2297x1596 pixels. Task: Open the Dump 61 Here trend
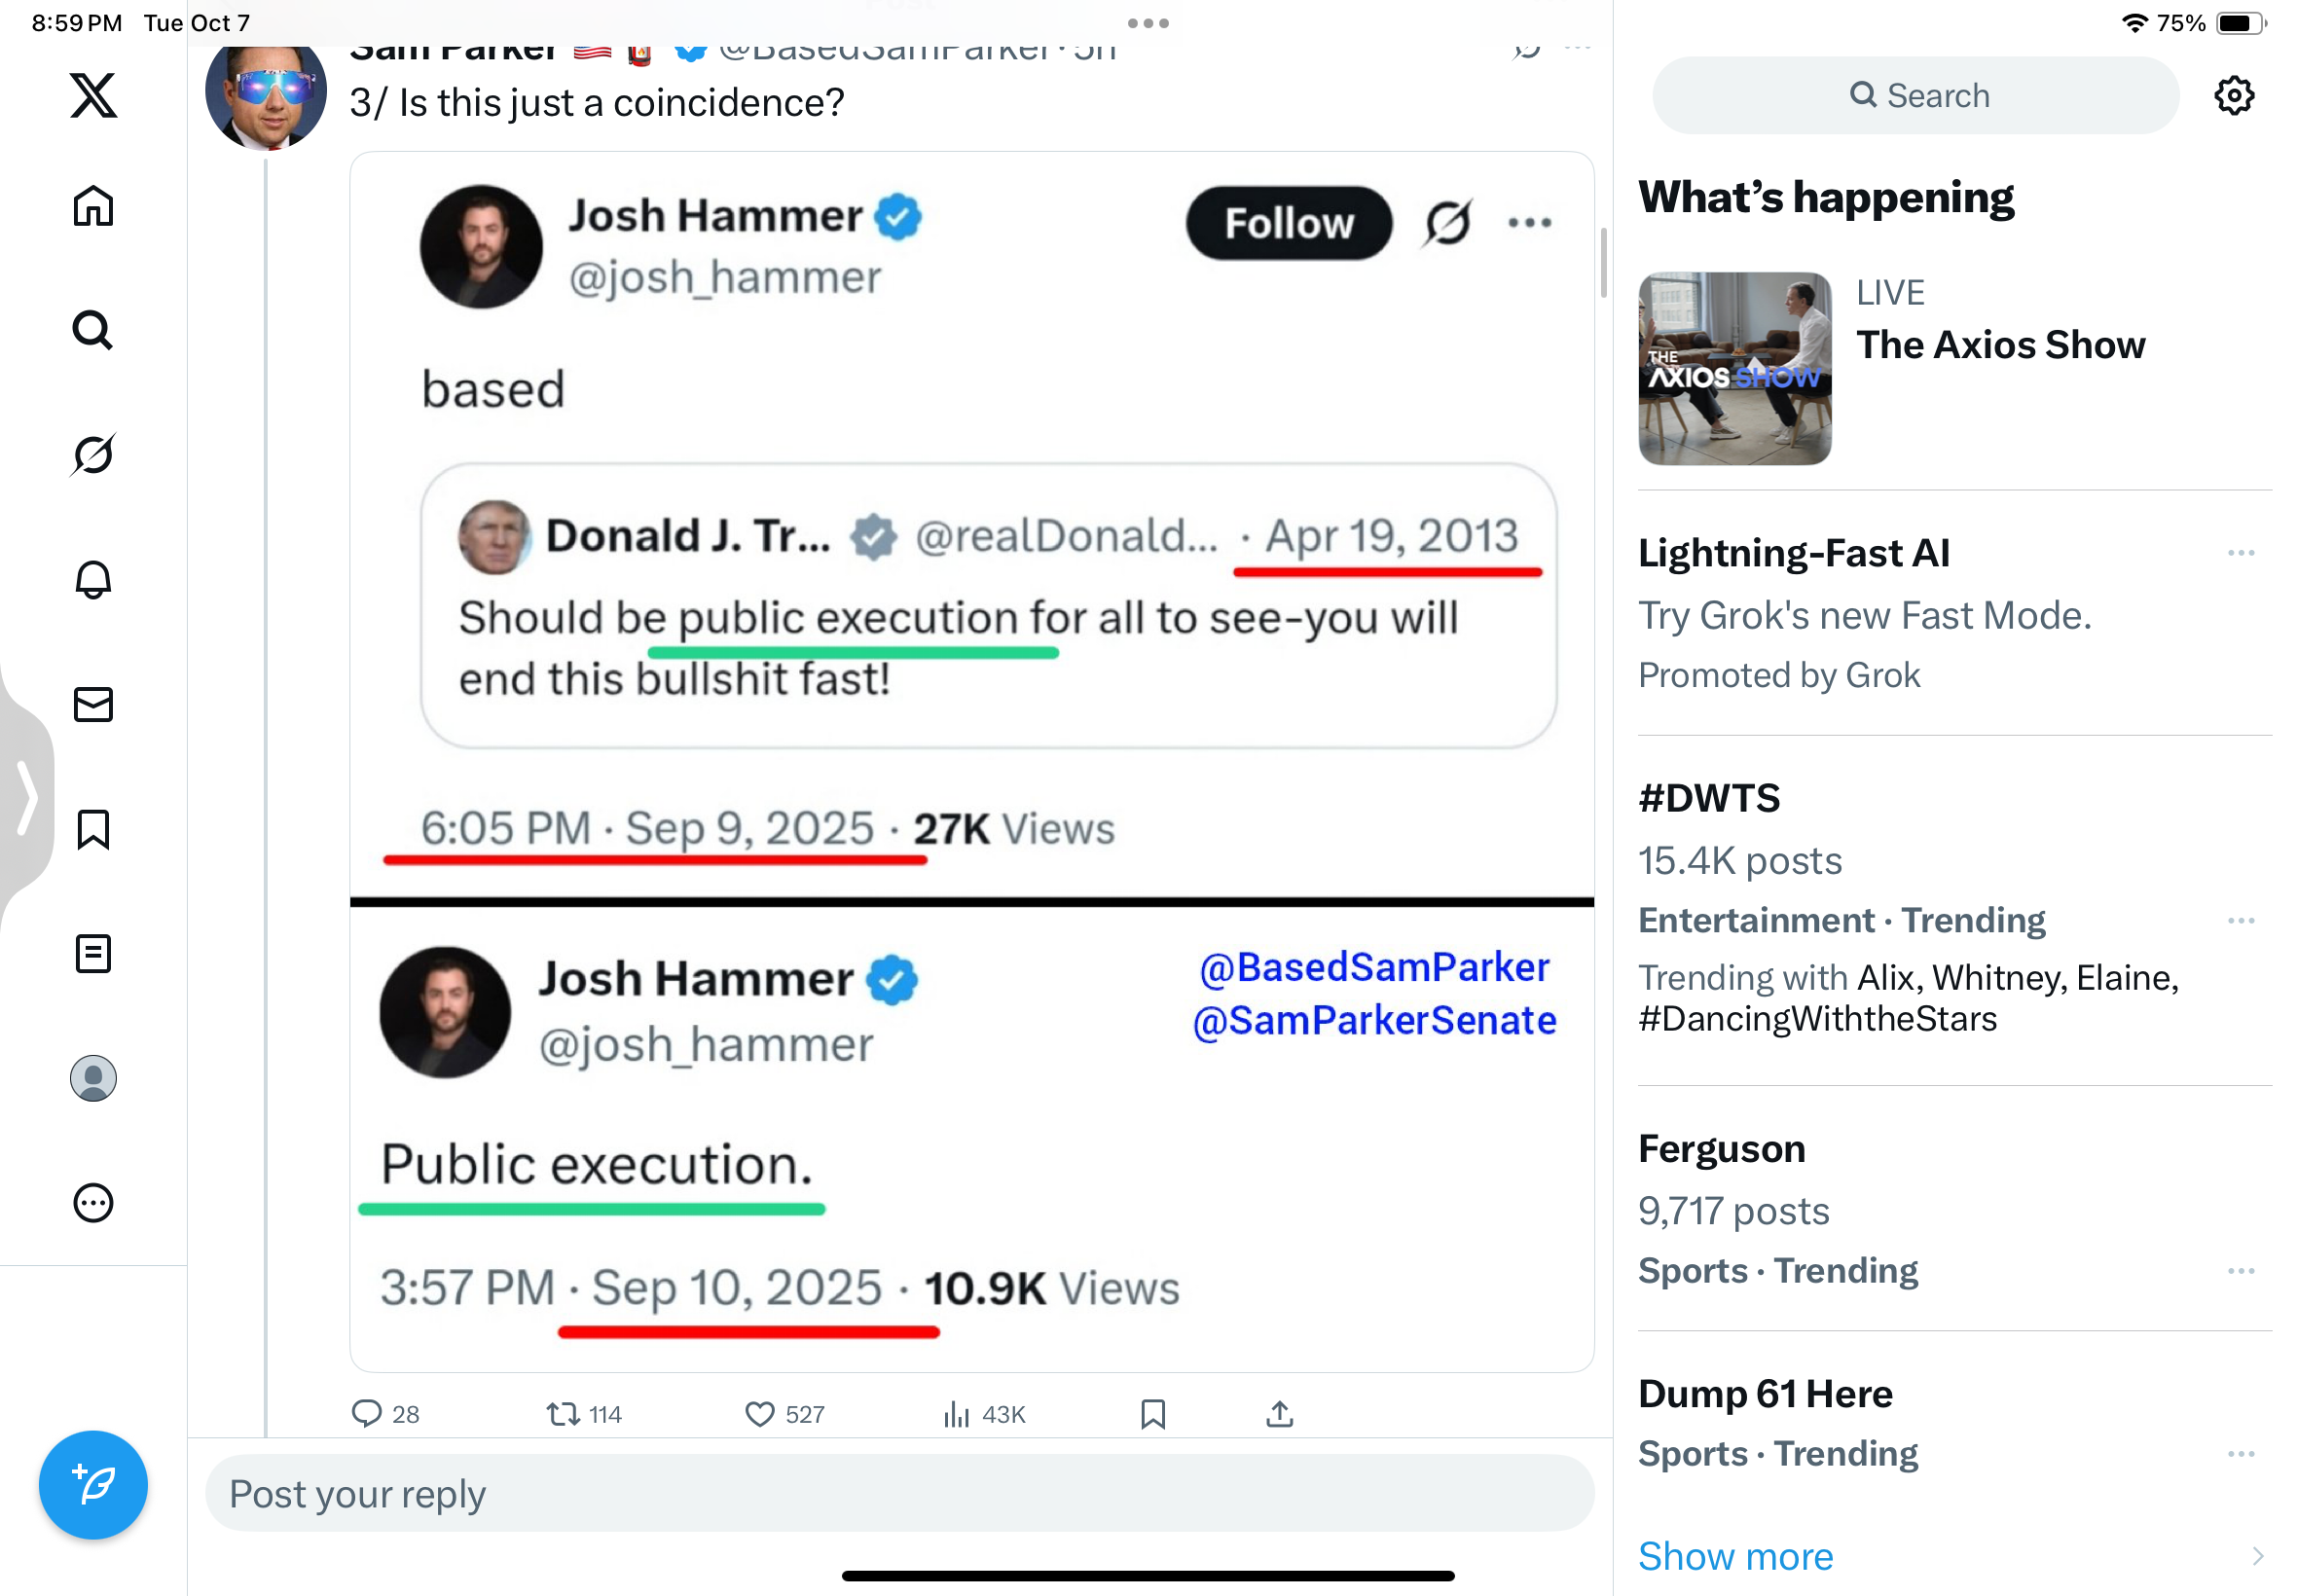coord(1765,1394)
